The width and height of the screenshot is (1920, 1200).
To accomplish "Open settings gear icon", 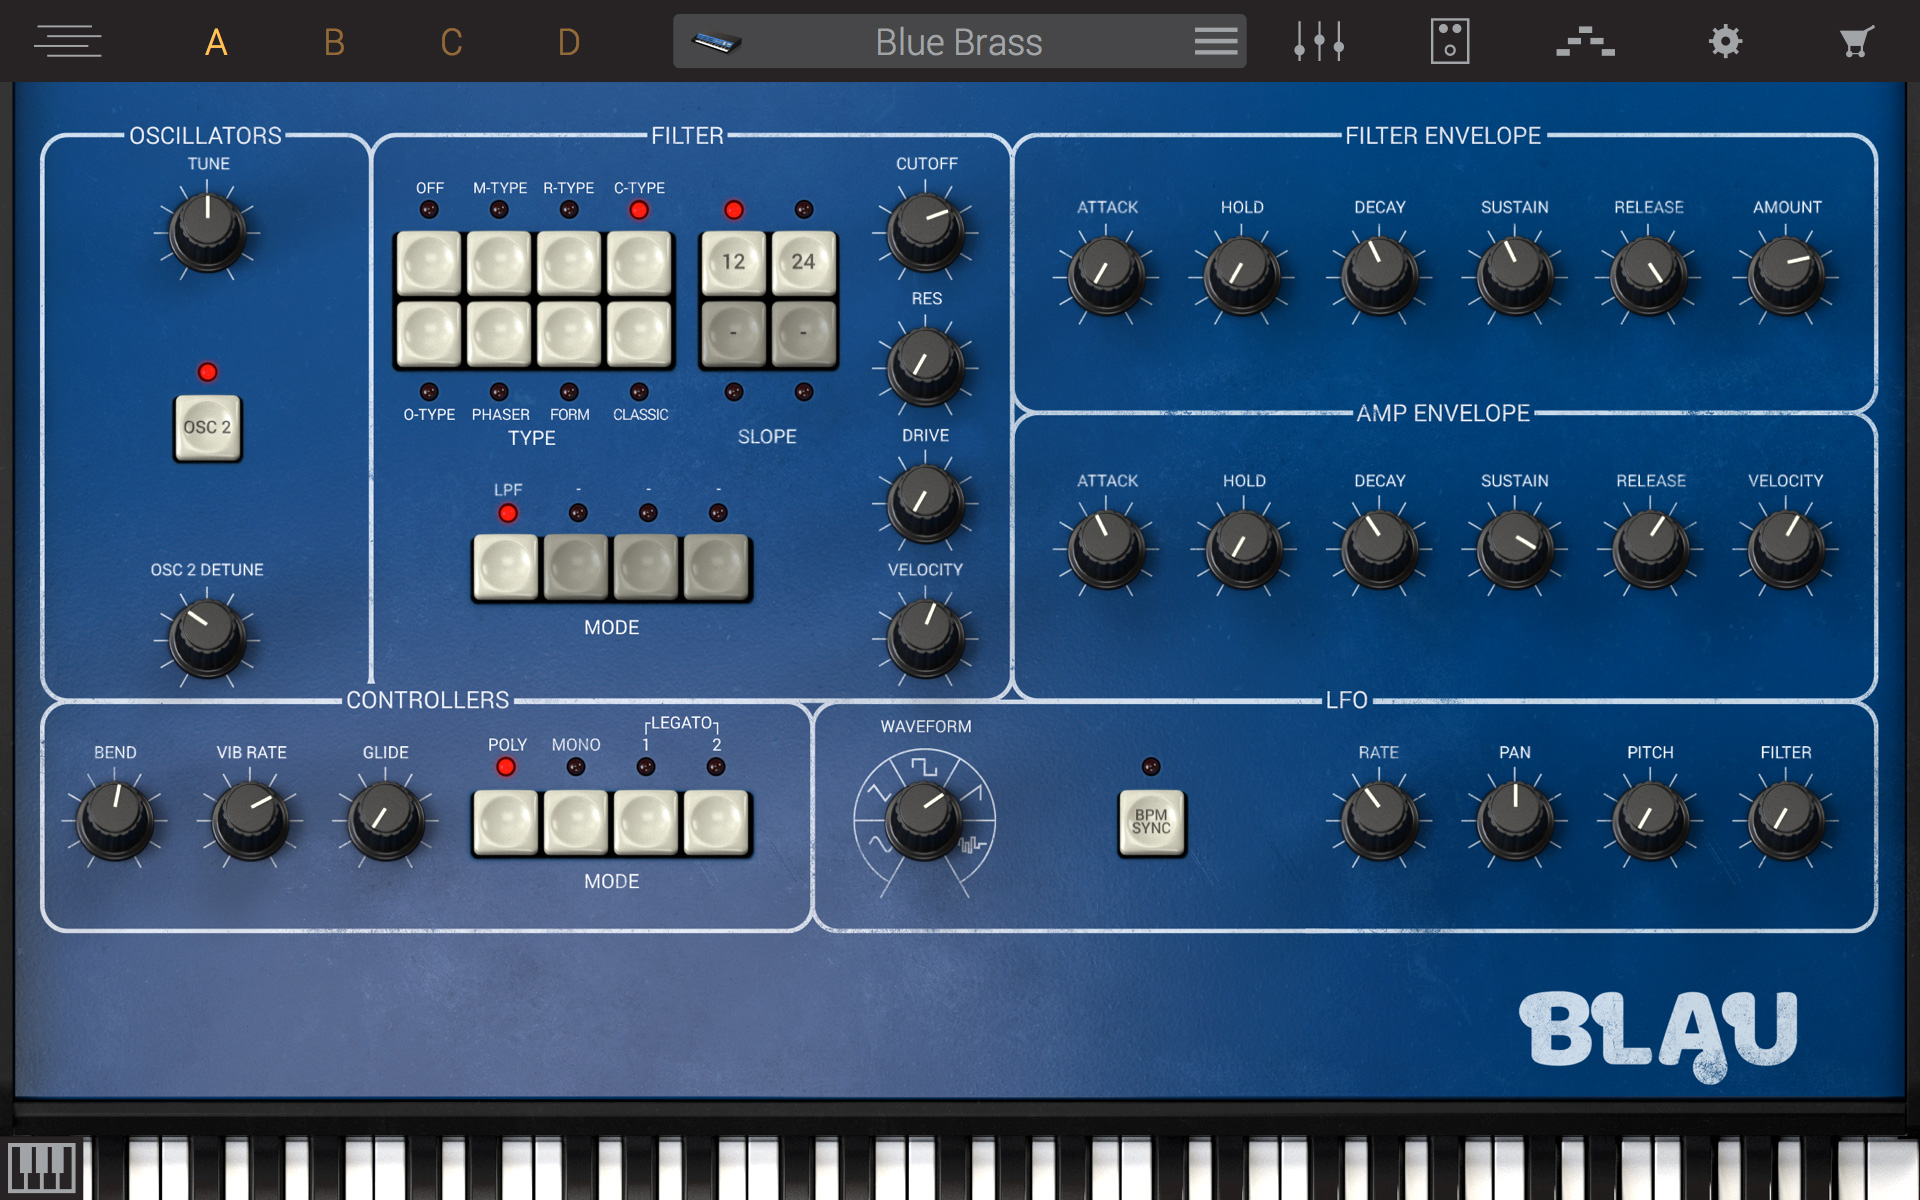I will [x=1725, y=42].
